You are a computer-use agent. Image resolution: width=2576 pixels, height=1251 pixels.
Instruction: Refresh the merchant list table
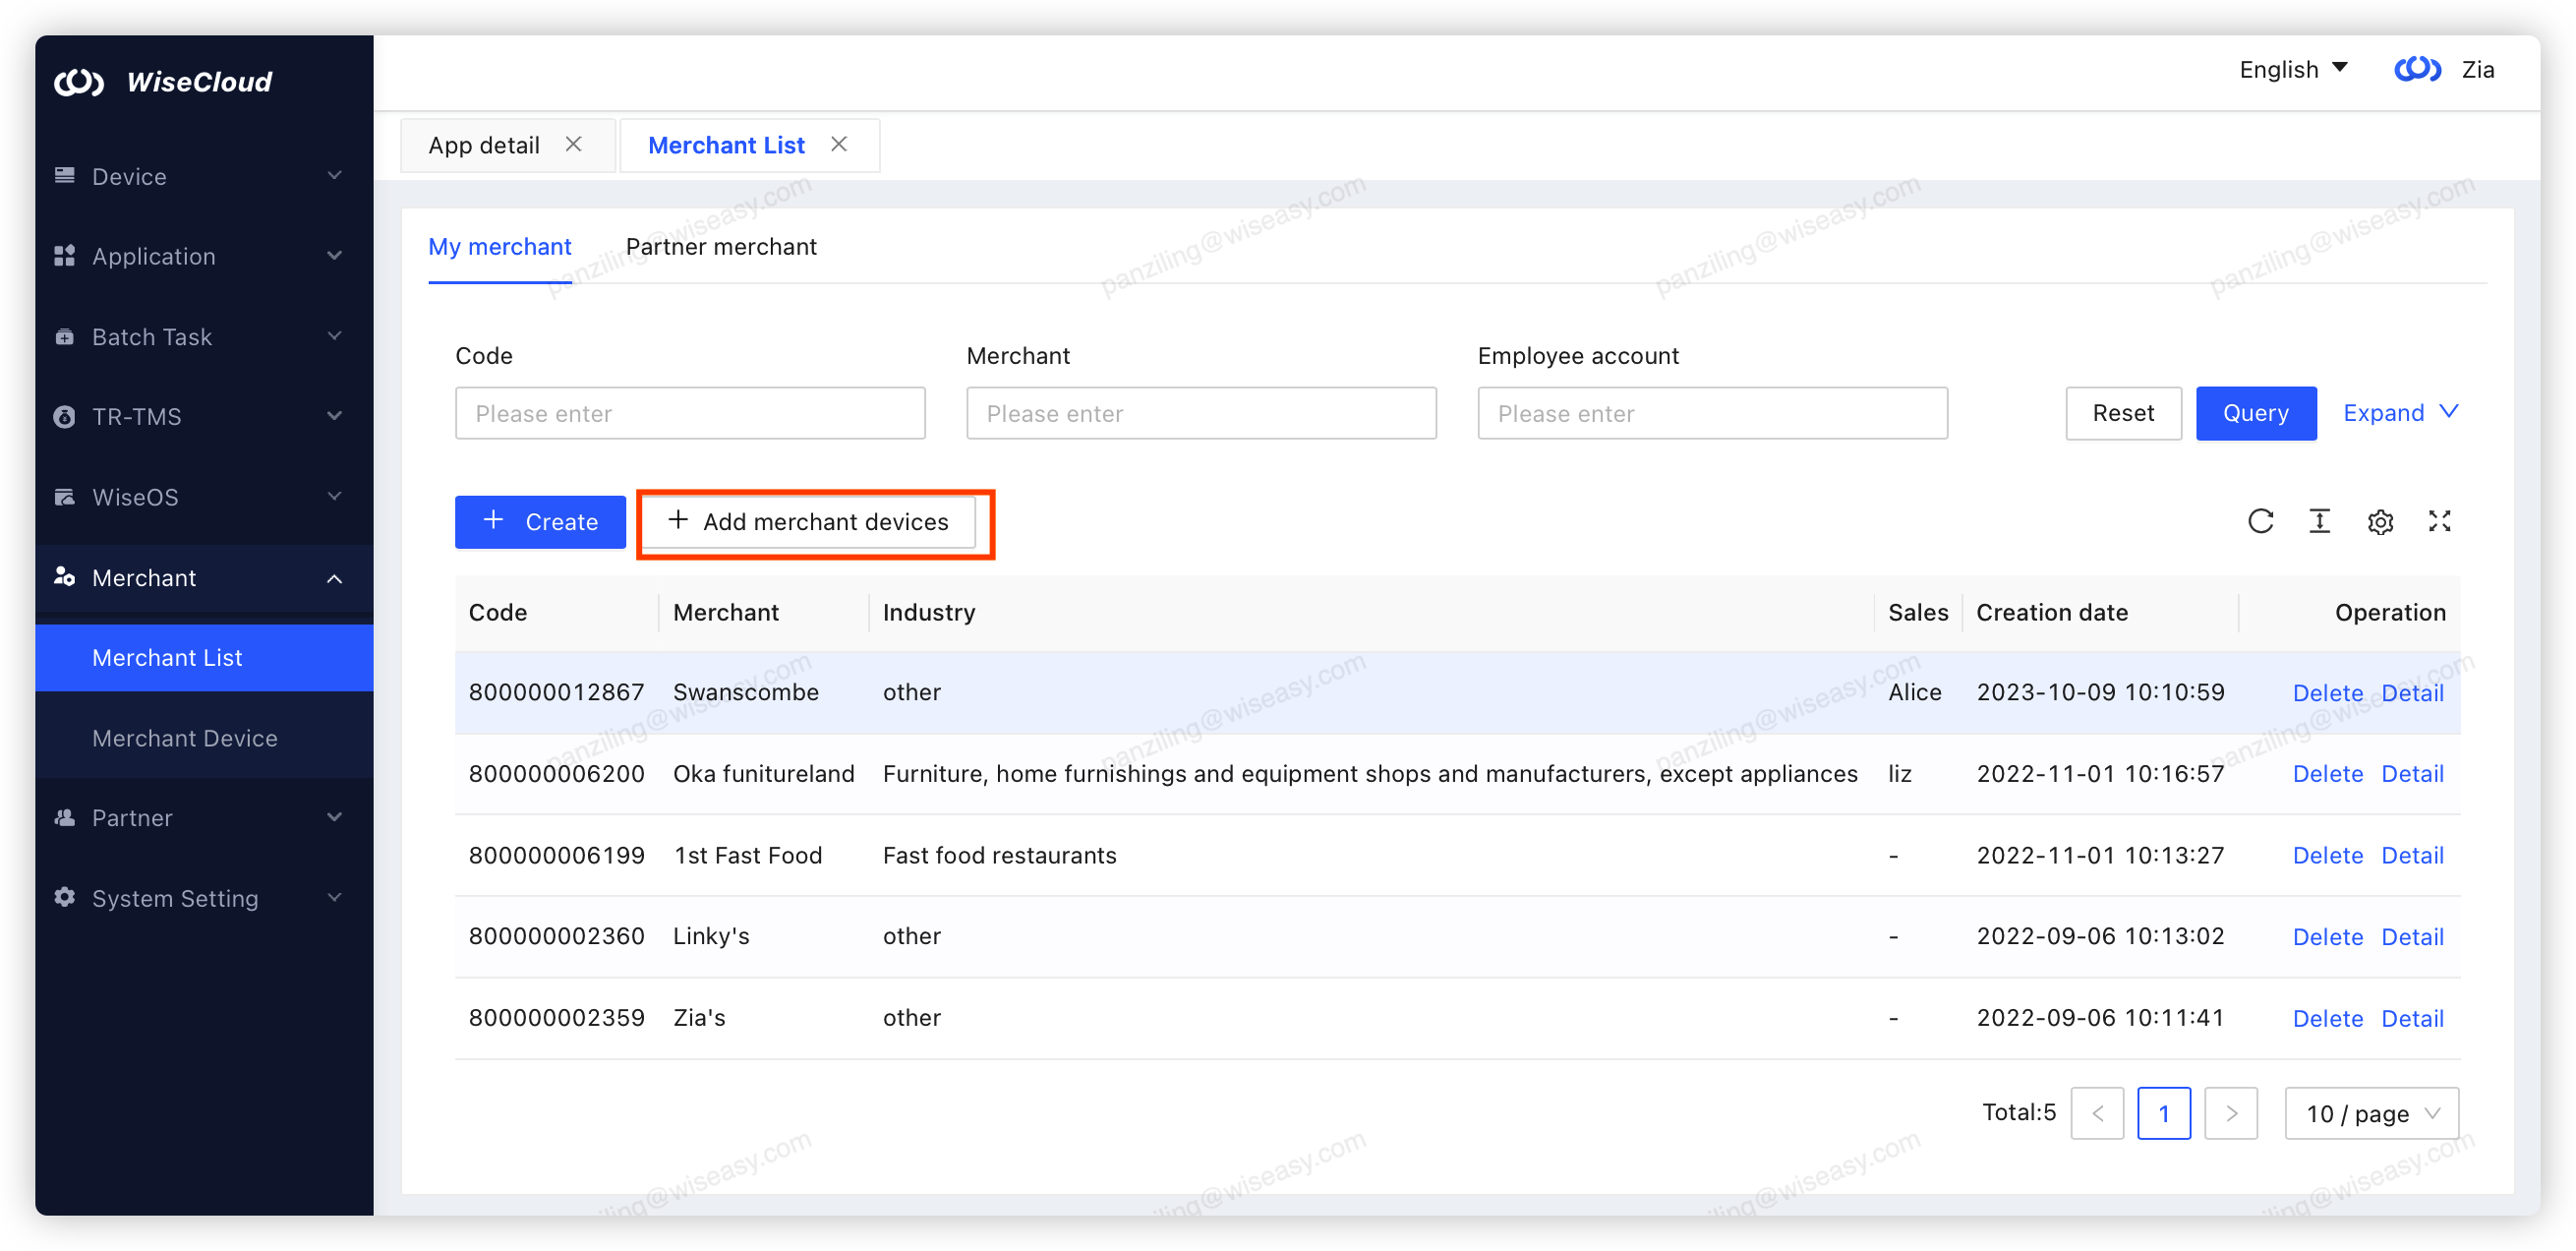coord(2261,521)
